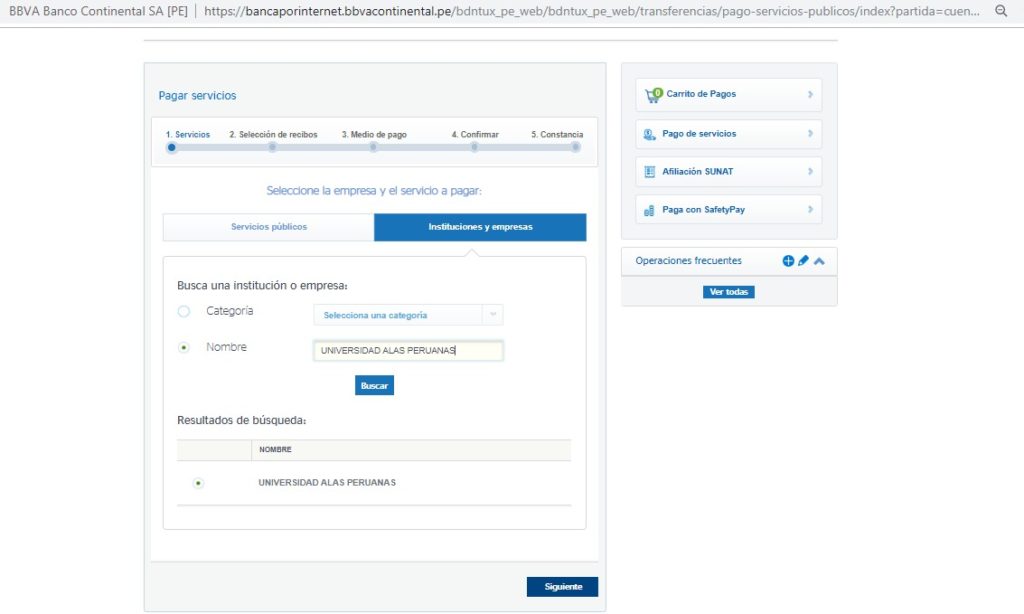This screenshot has height=614, width=1024.
Task: Edit frequent operations with pencil icon
Action: (803, 261)
